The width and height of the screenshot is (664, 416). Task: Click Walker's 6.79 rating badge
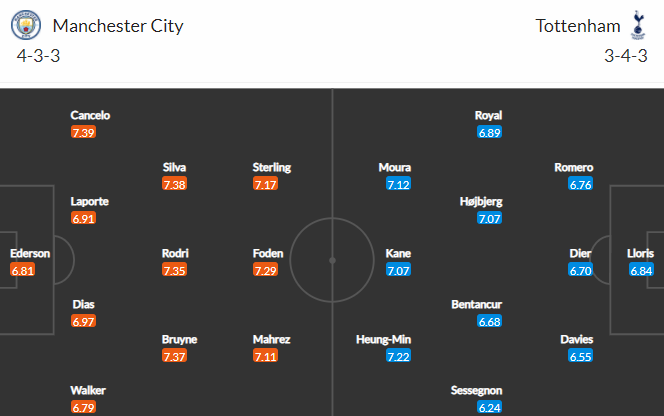point(83,408)
